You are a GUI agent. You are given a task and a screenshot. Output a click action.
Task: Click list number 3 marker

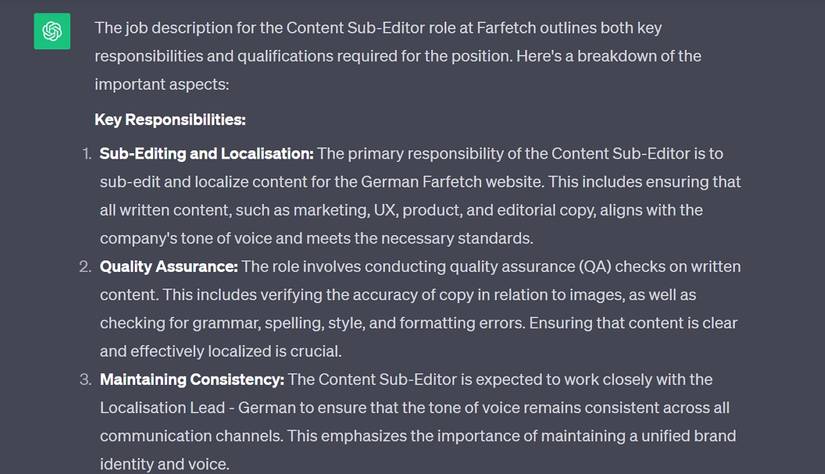coord(85,380)
